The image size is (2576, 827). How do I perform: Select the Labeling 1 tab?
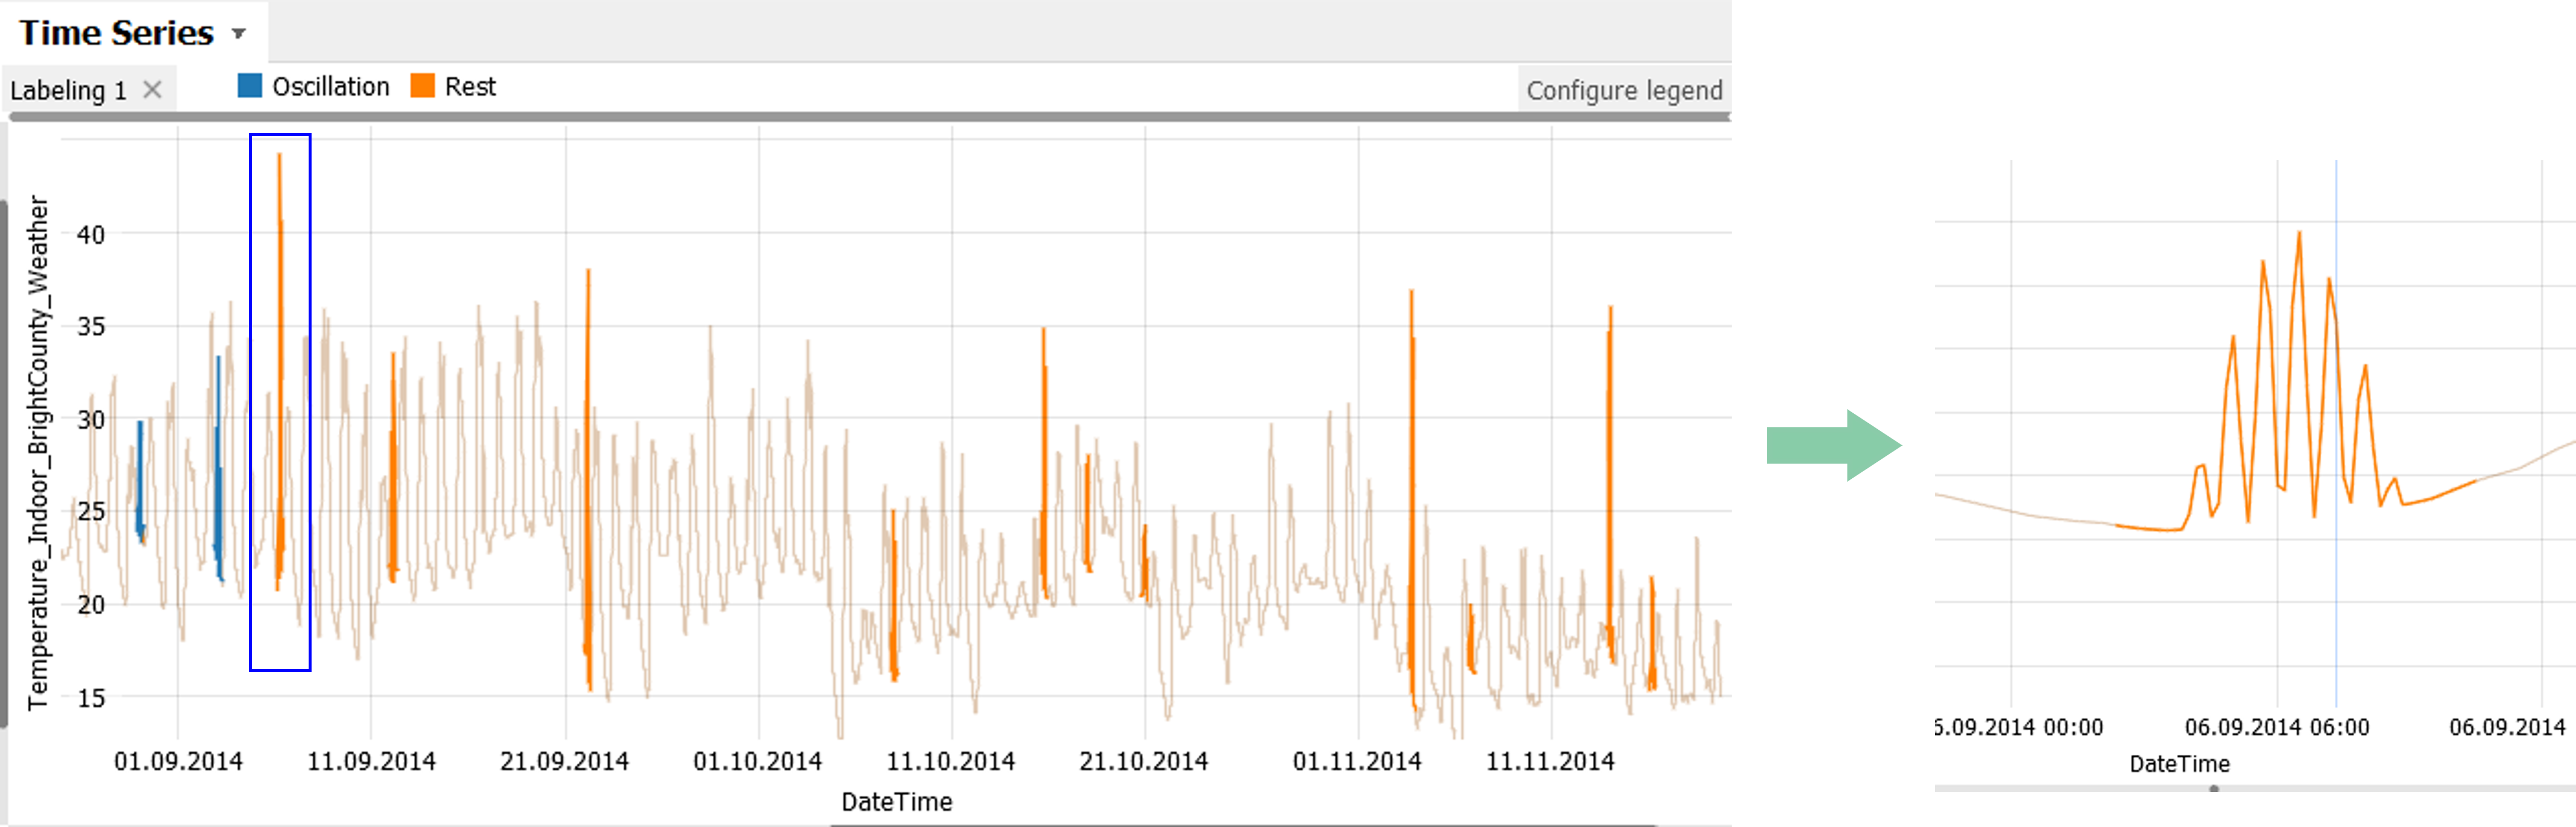[67, 91]
